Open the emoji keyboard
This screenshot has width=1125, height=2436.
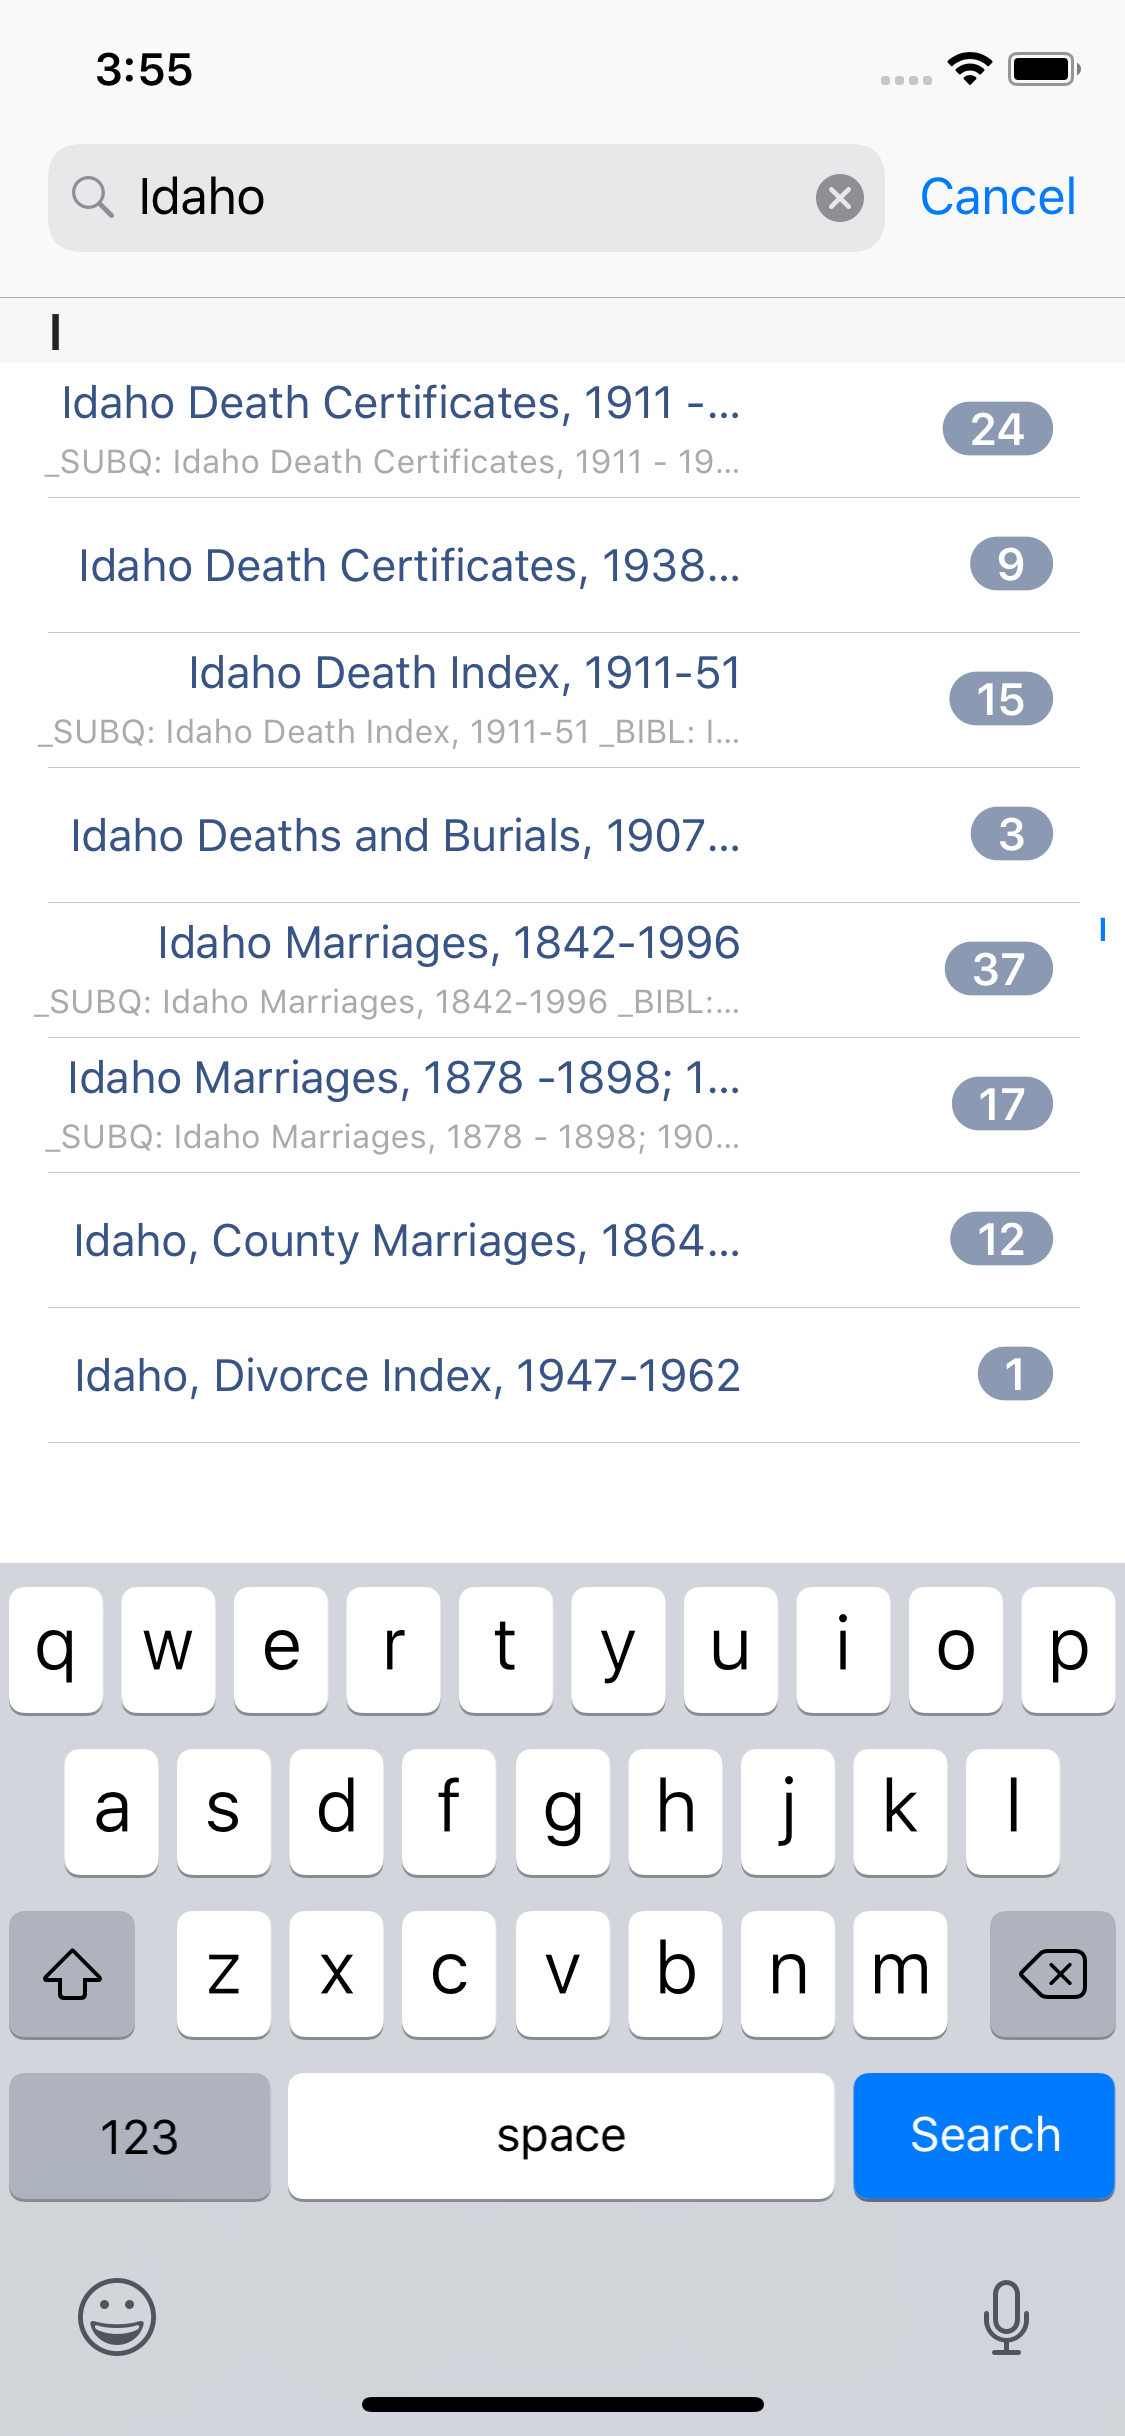coord(117,2316)
